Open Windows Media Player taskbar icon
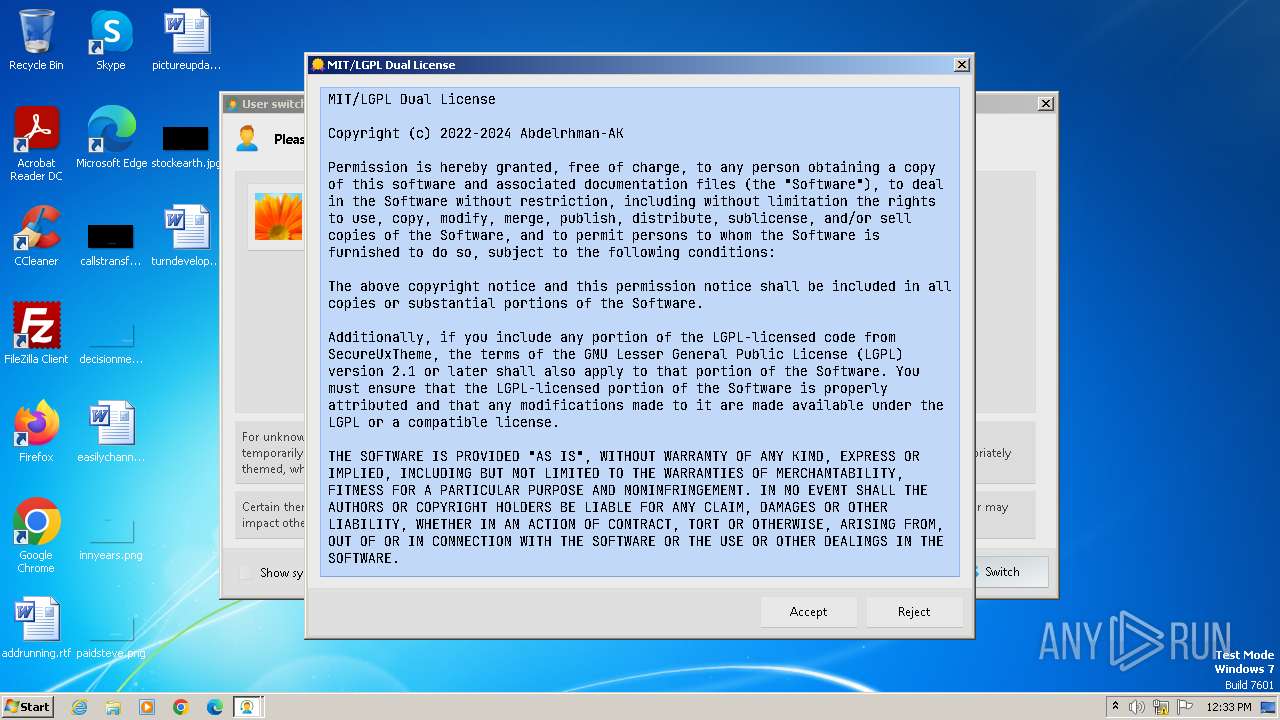Viewport: 1280px width, 720px height. [147, 707]
